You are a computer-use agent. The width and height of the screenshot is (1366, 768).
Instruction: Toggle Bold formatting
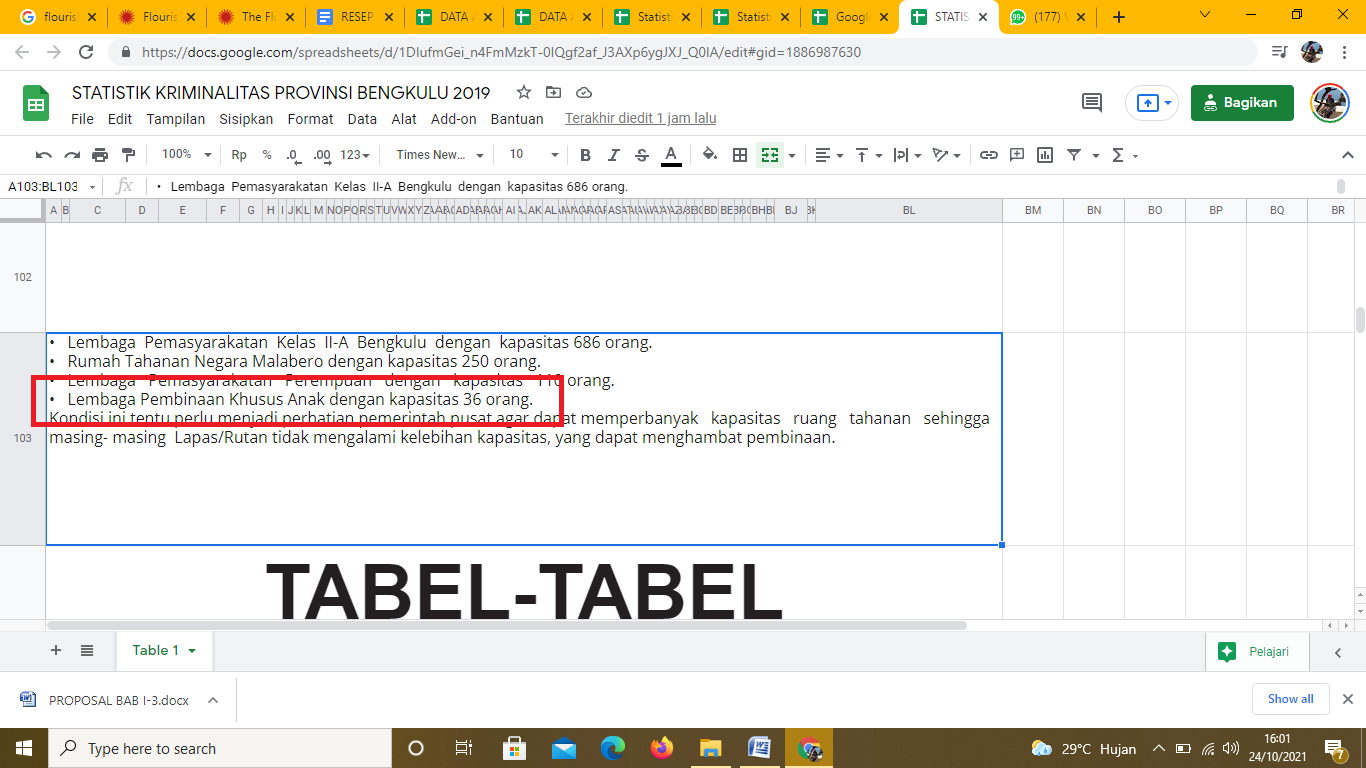[x=586, y=155]
